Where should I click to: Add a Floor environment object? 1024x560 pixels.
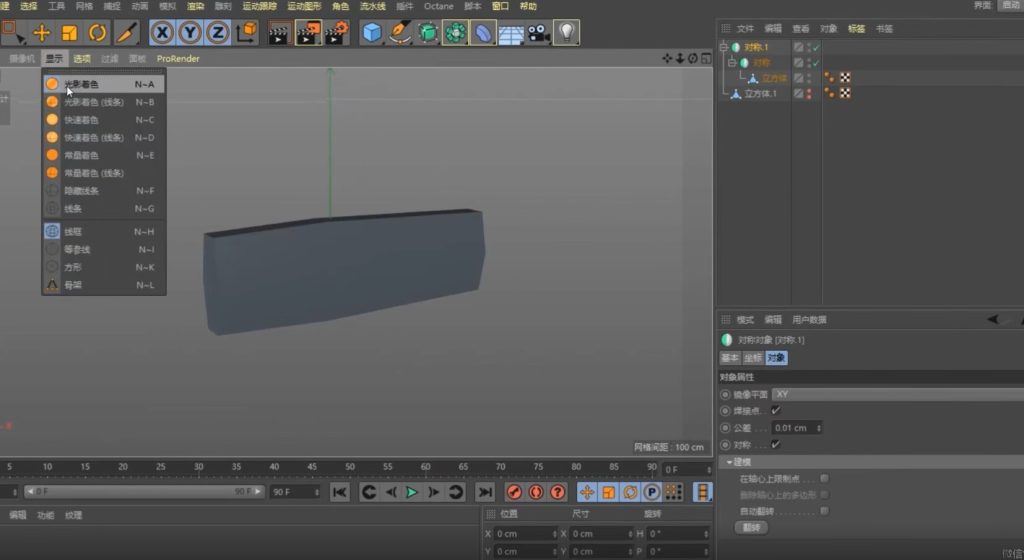point(511,33)
